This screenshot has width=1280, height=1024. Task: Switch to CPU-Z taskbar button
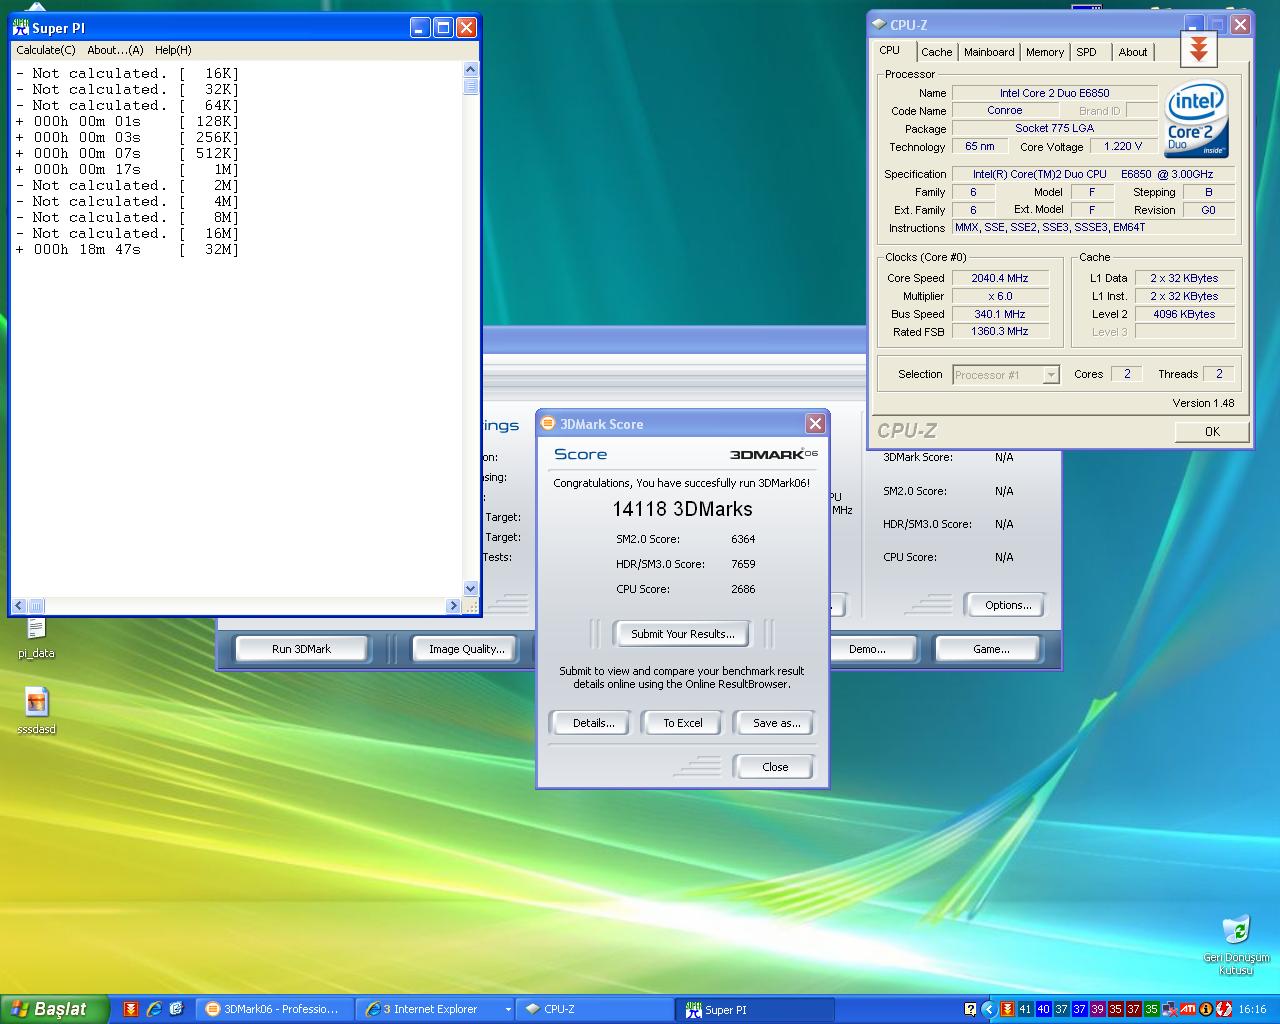tap(595, 1009)
